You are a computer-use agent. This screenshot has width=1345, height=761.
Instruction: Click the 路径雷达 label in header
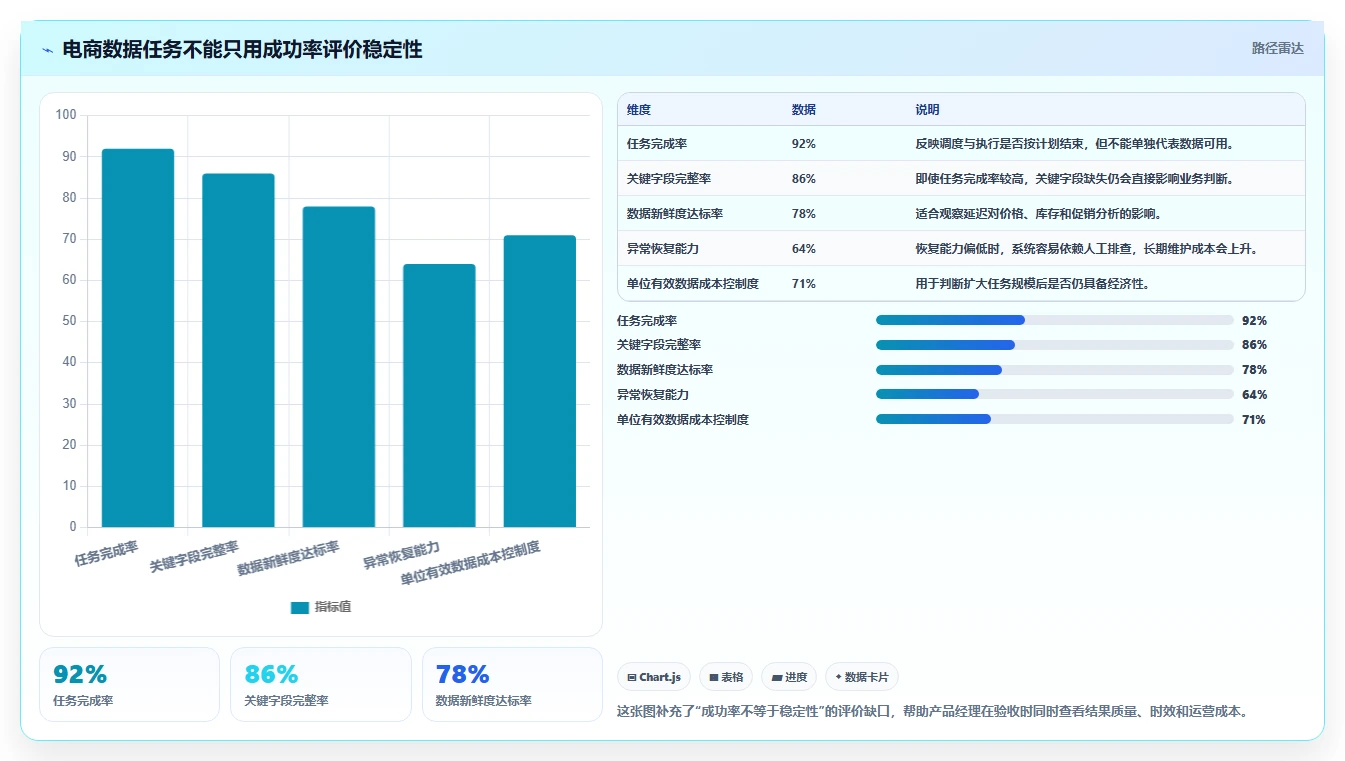point(1278,48)
